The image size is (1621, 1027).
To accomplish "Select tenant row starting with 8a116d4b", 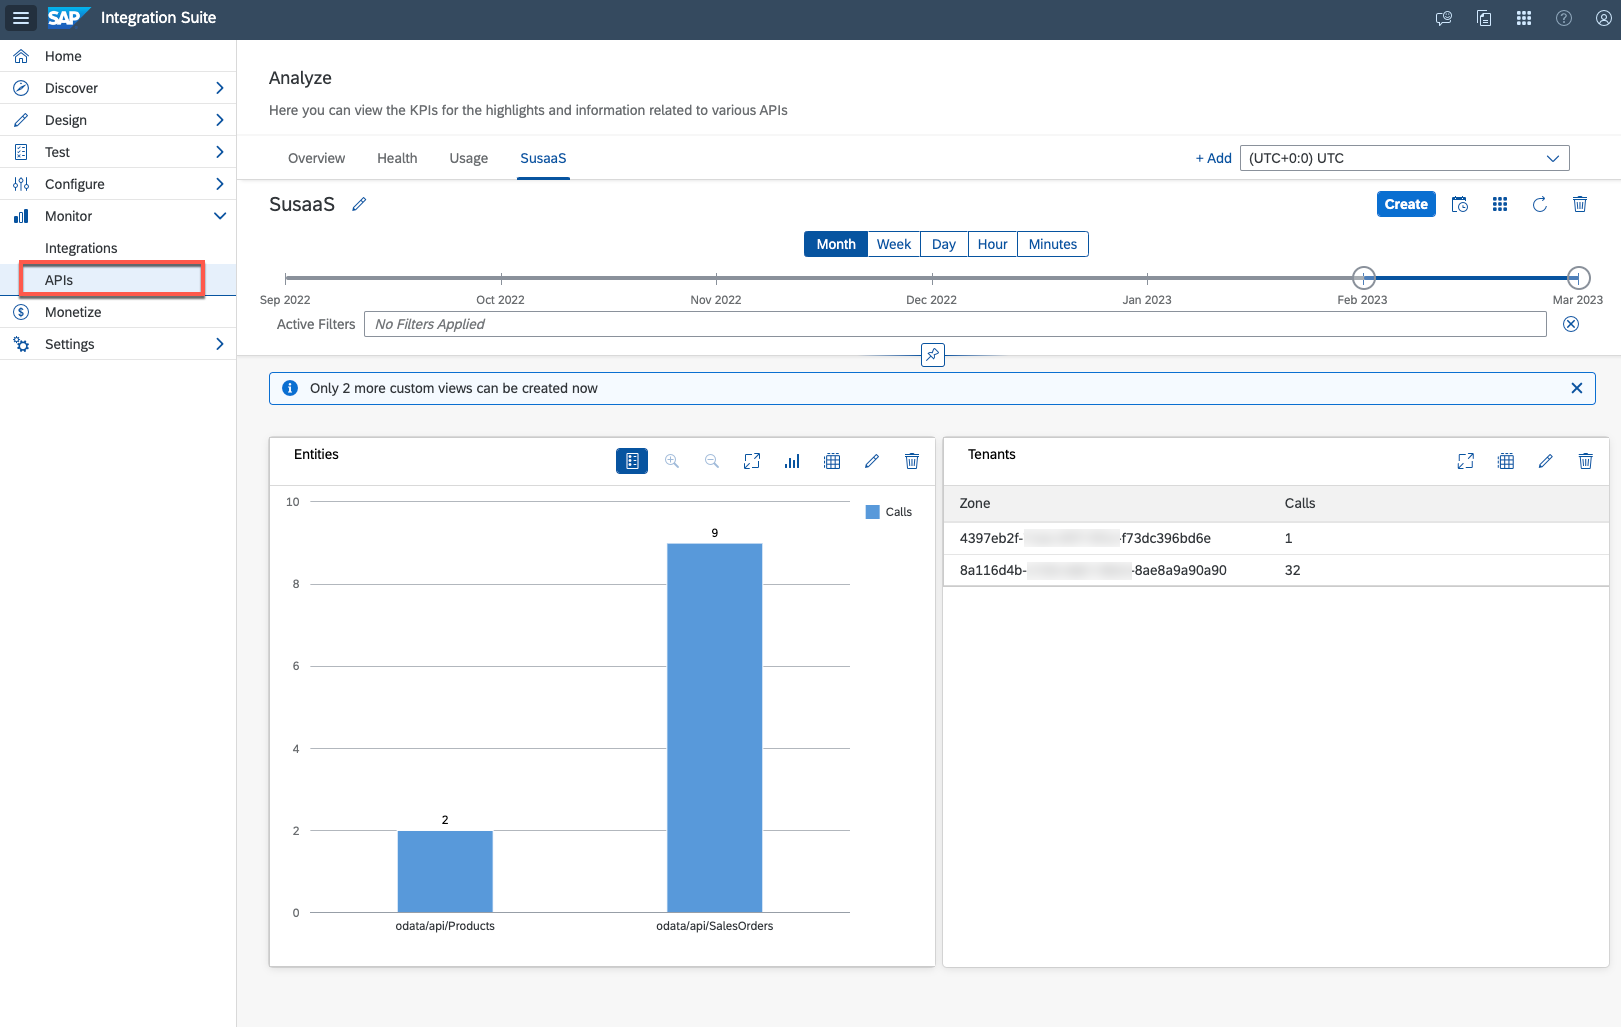I will point(1276,570).
